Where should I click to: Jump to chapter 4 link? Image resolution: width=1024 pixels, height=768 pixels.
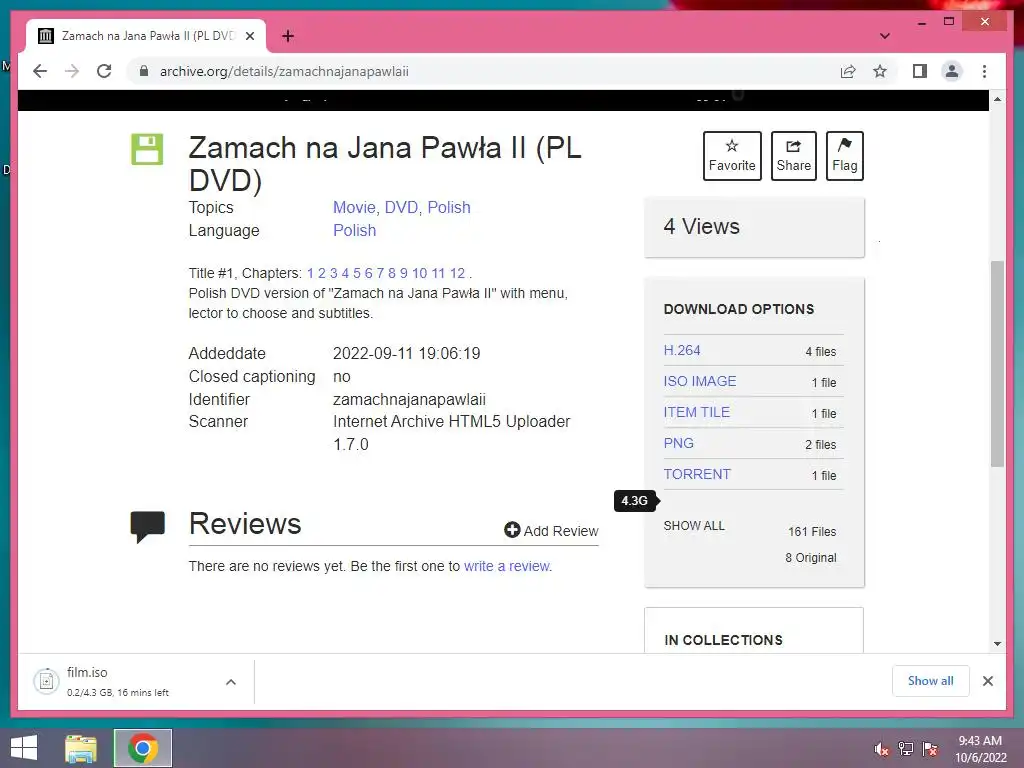pyautogui.click(x=345, y=273)
